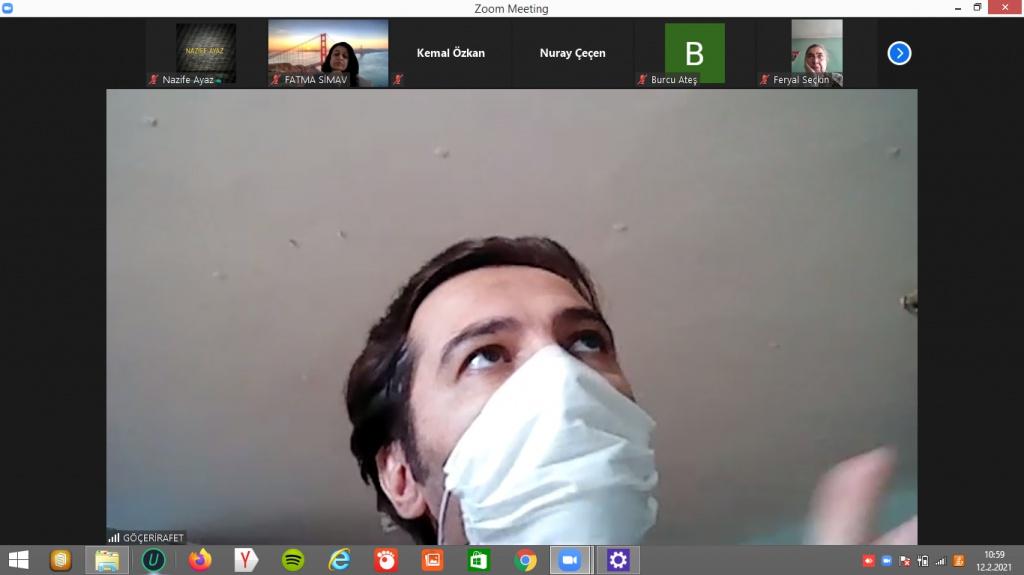Restore down the Zoom Meeting window
The width and height of the screenshot is (1024, 575).
(977, 8)
